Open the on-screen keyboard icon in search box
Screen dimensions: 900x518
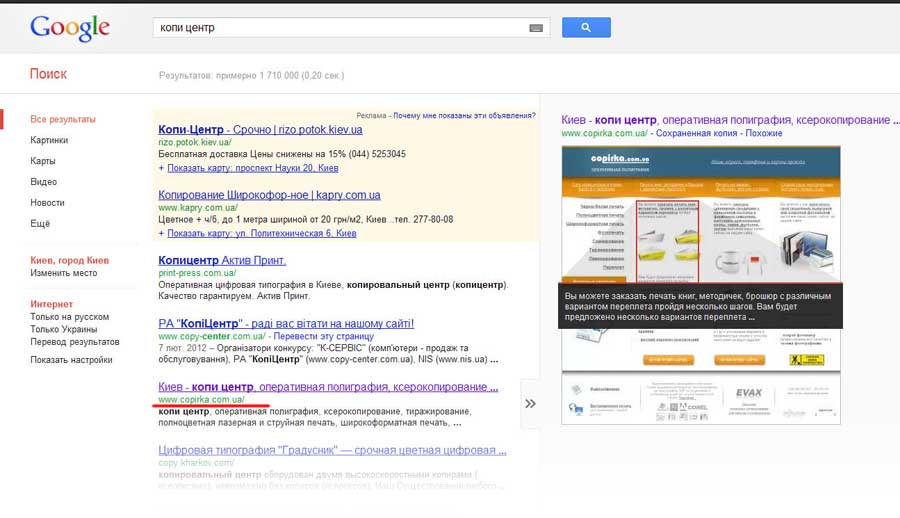[x=536, y=28]
